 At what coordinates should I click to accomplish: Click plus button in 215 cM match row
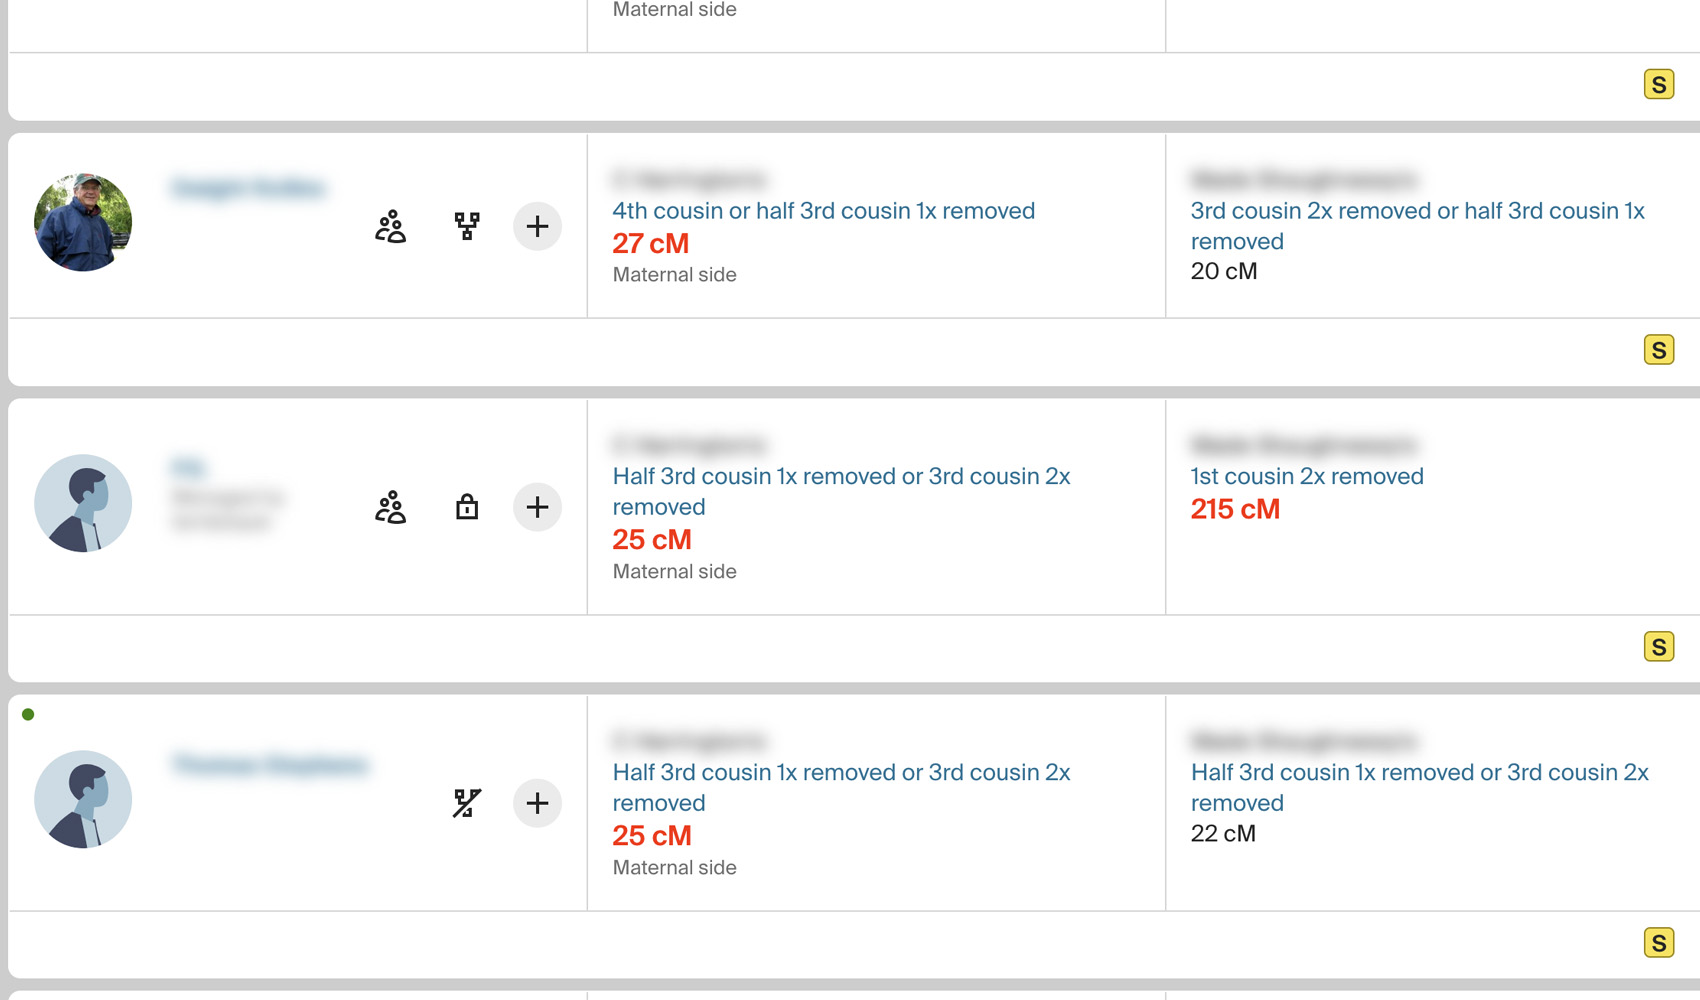[537, 508]
